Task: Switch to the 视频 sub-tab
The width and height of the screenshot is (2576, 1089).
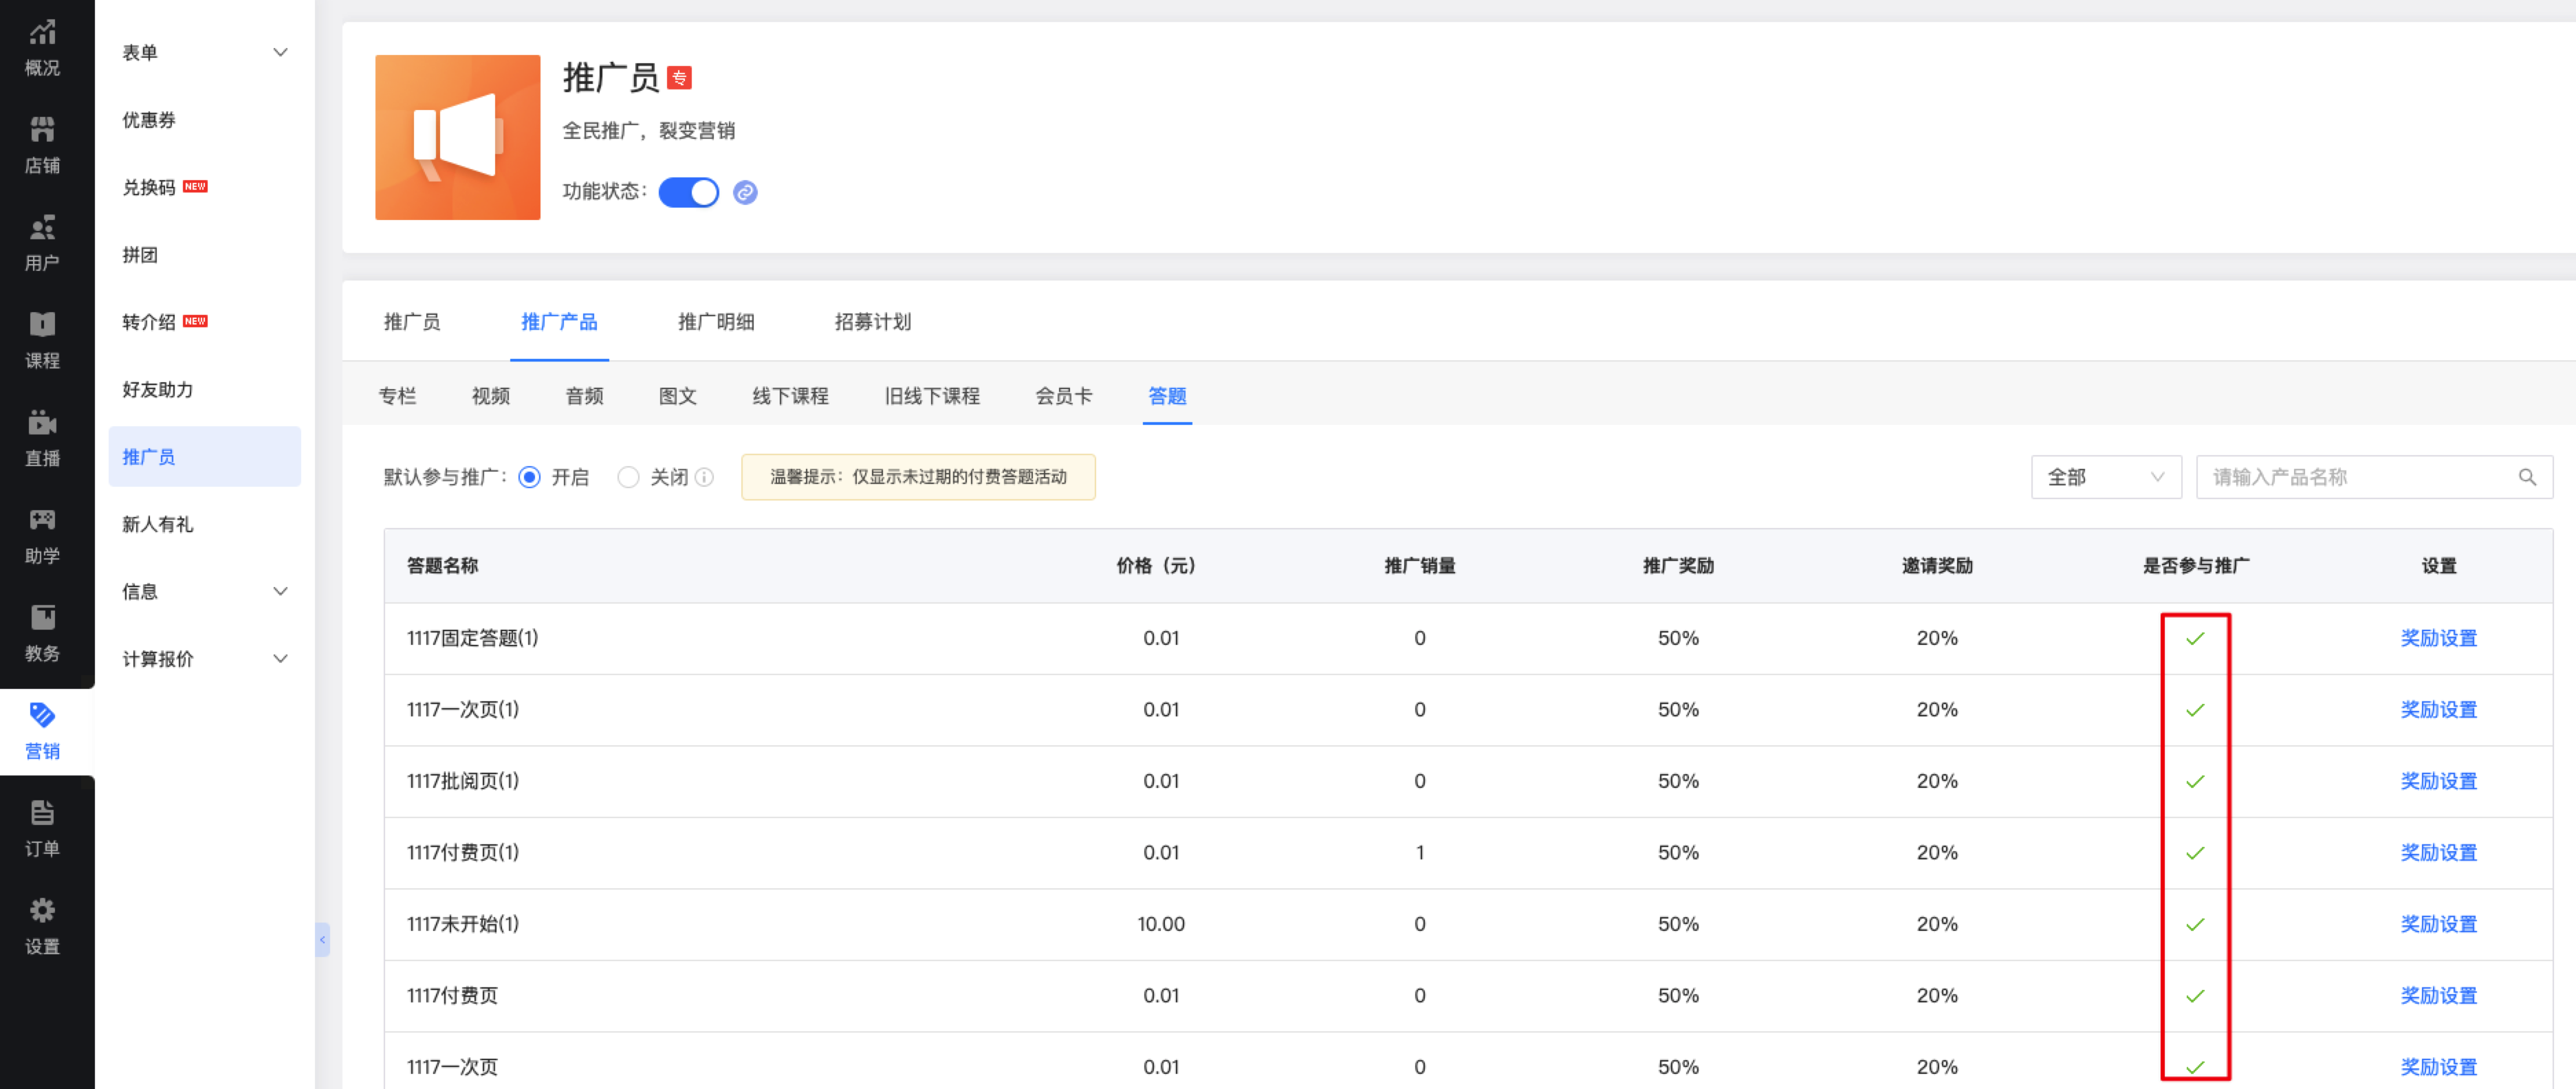Action: click(x=491, y=396)
